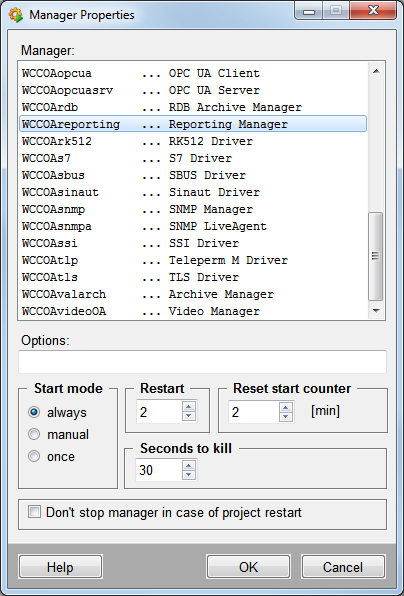Decrease the Restart count with down arrow
This screenshot has height=596, width=404.
click(x=189, y=417)
